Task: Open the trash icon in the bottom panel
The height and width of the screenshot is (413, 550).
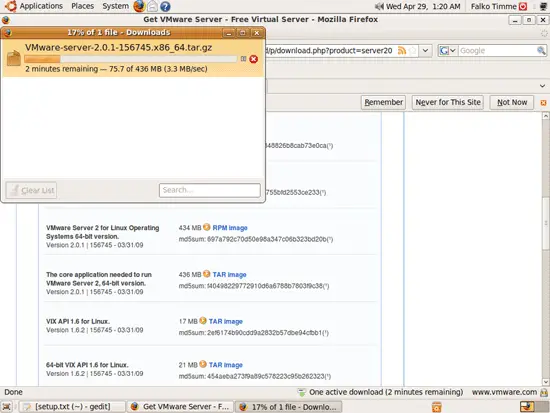Action: 436,407
